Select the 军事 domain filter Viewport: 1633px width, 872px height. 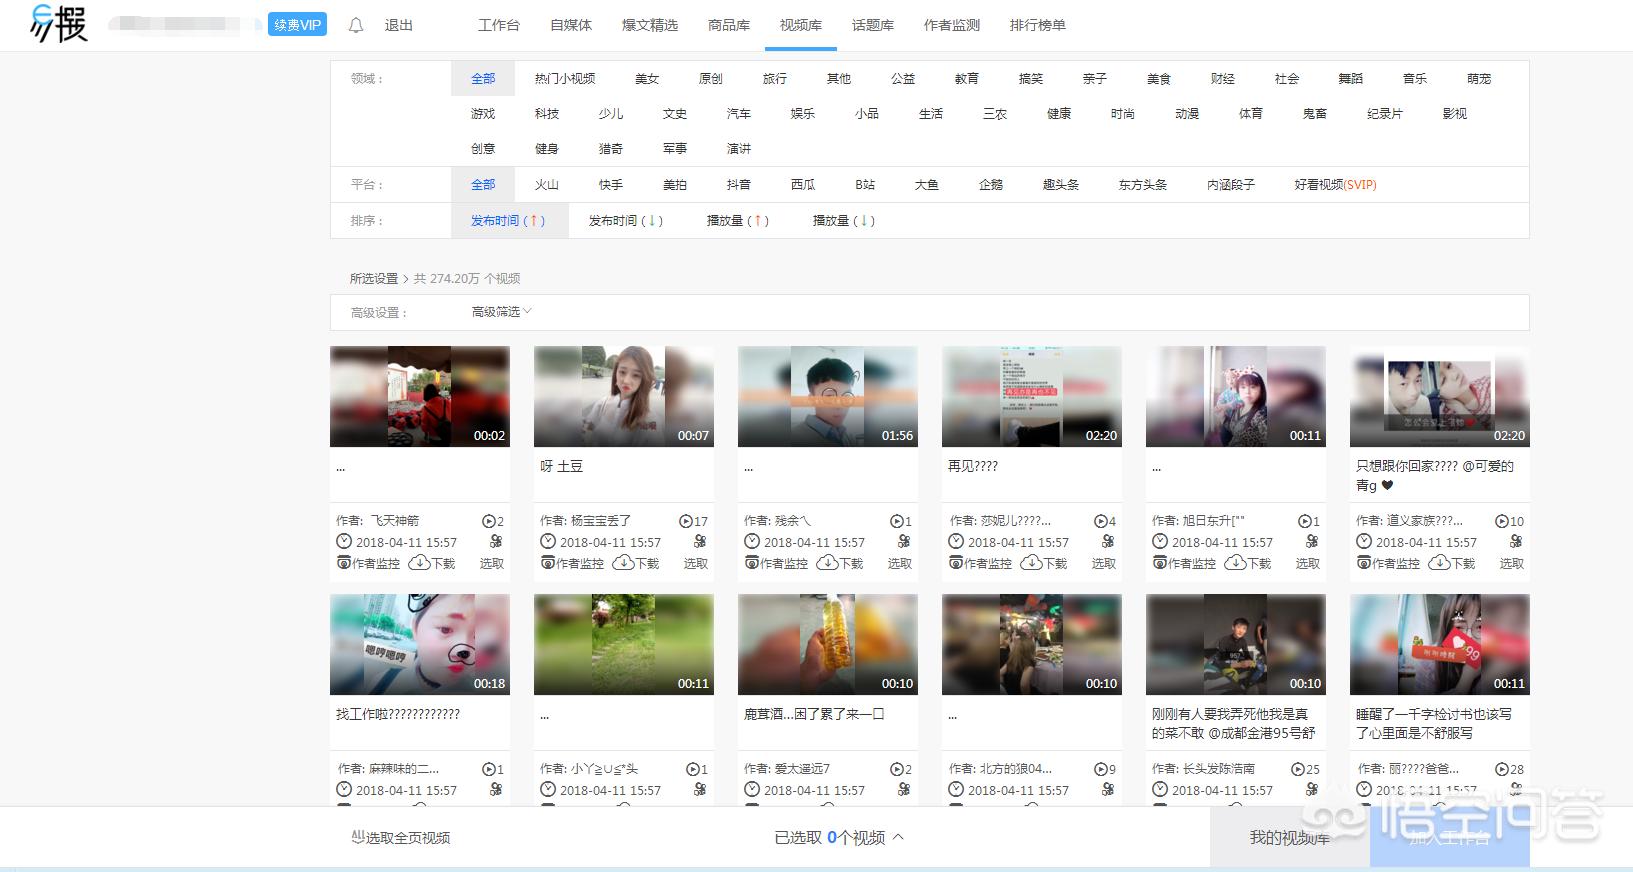(675, 148)
